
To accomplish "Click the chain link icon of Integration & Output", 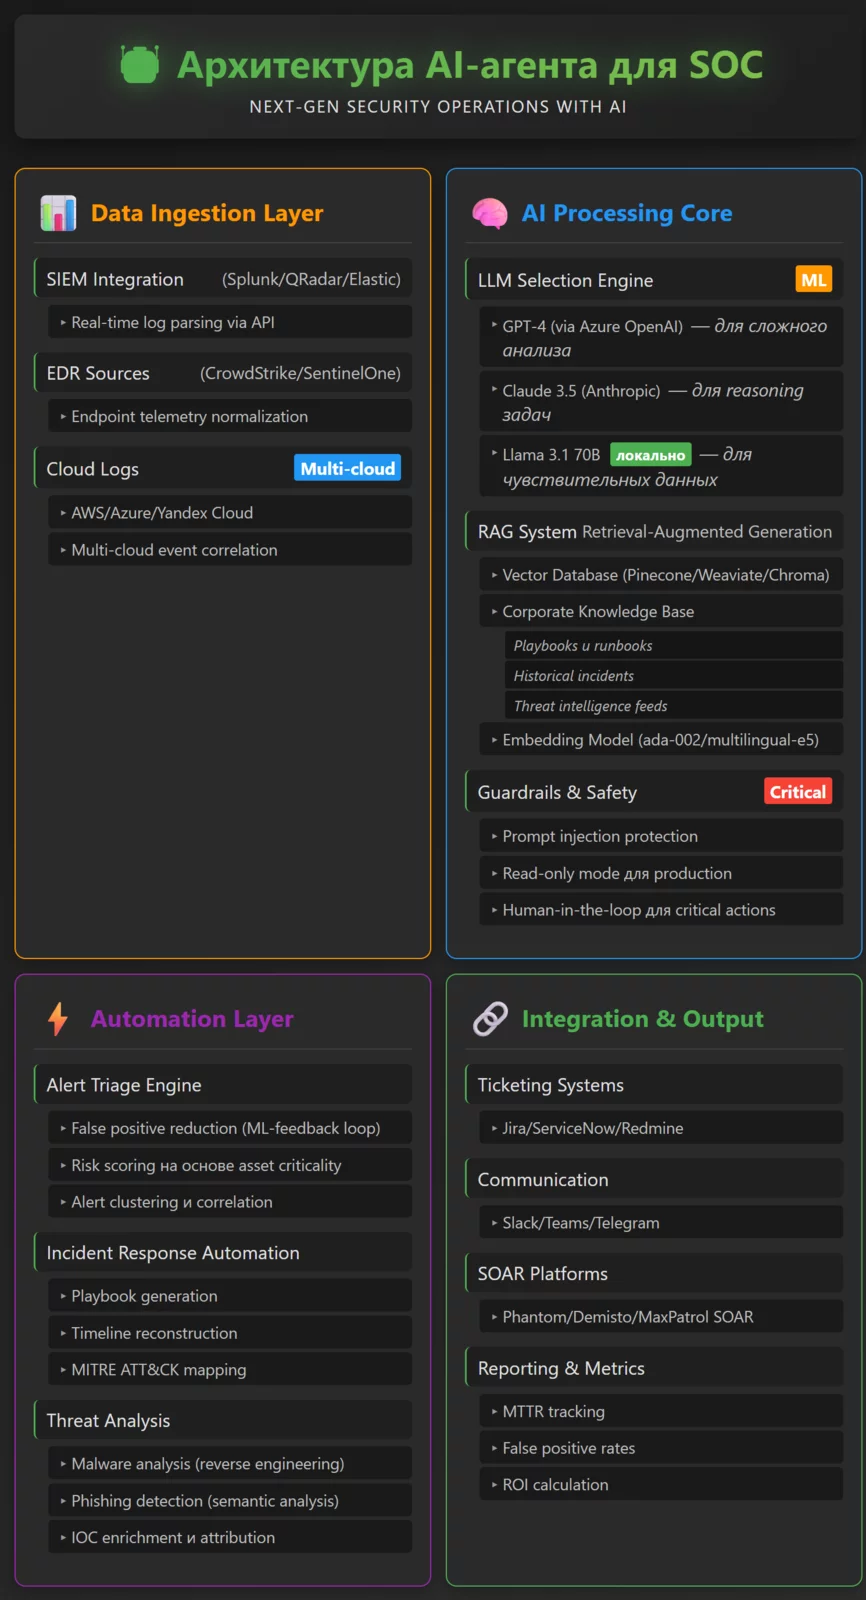I will [490, 1019].
